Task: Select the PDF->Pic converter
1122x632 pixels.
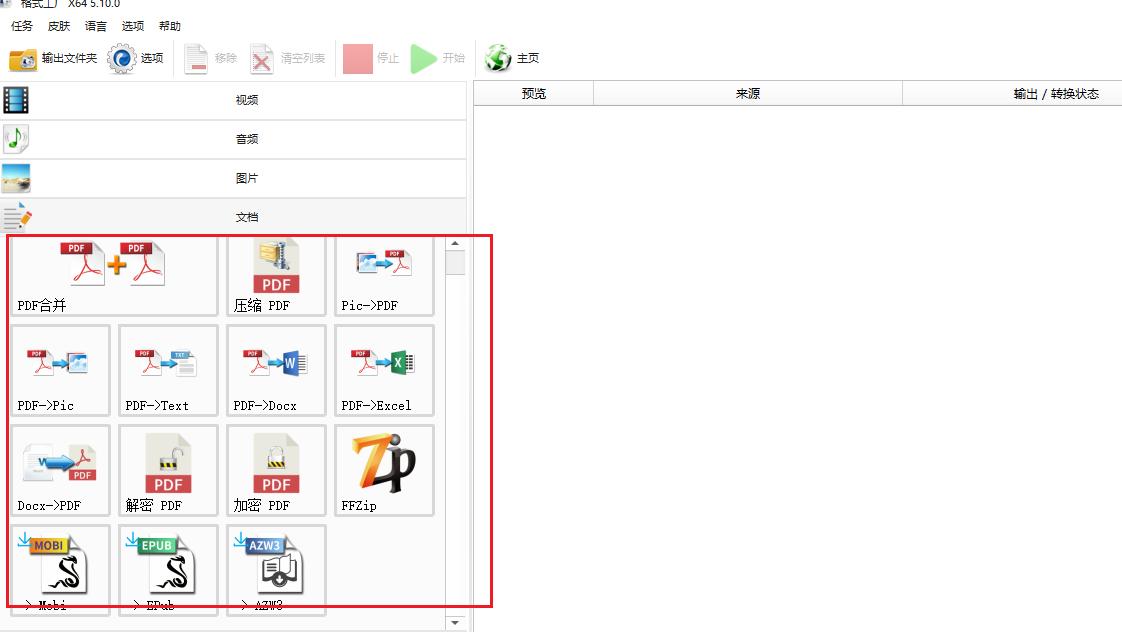Action: click(60, 370)
